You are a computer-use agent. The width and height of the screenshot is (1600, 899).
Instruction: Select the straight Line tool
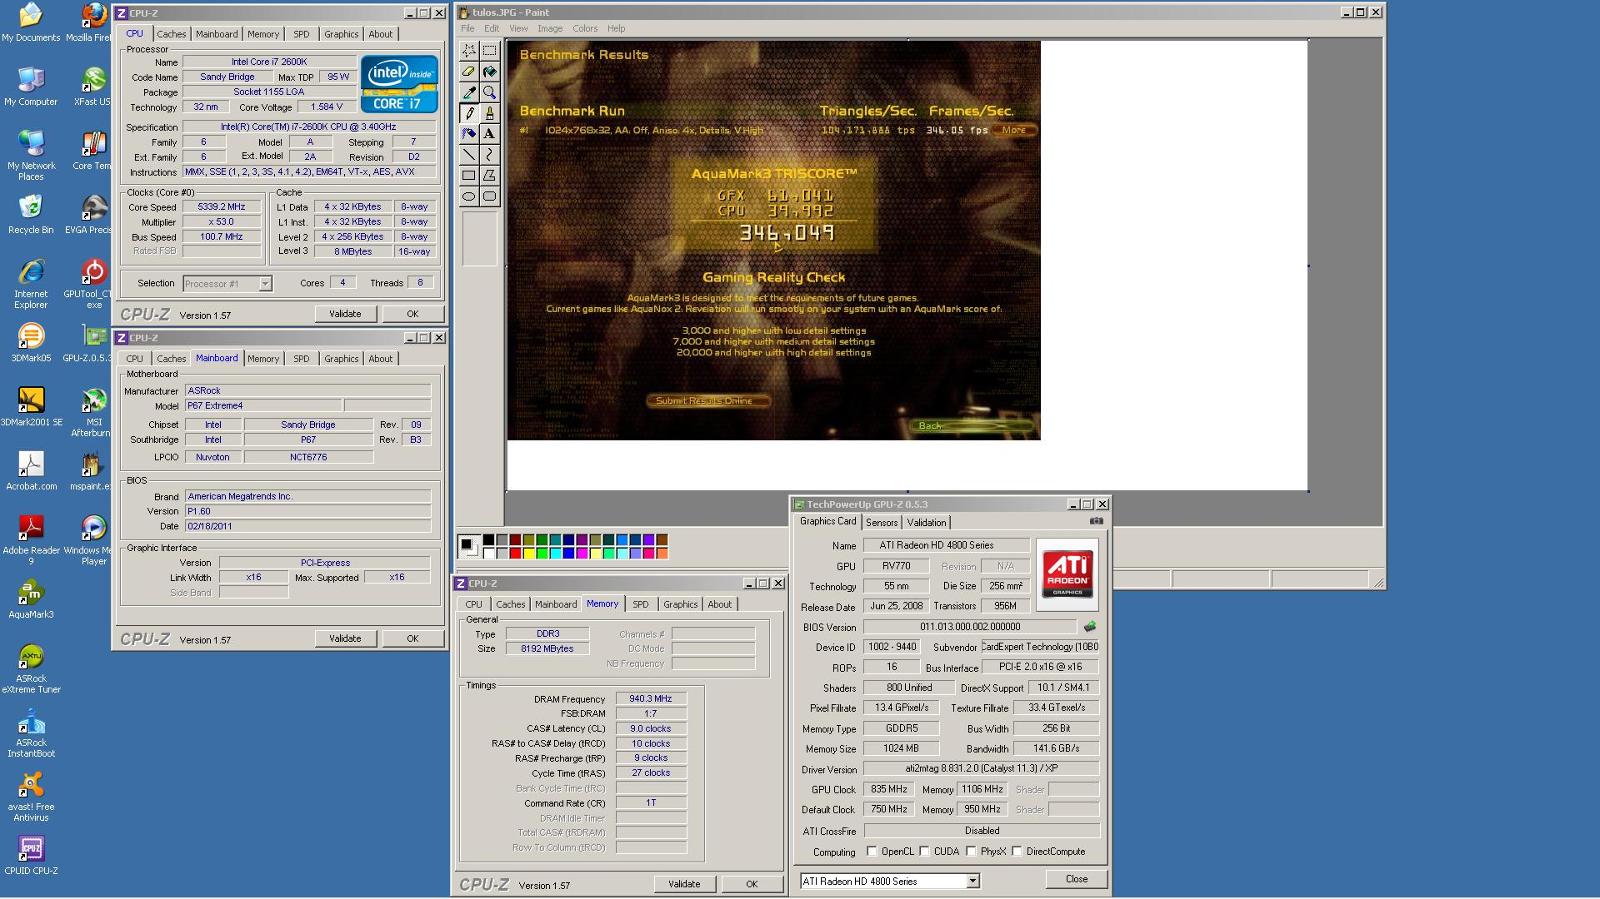pos(468,155)
